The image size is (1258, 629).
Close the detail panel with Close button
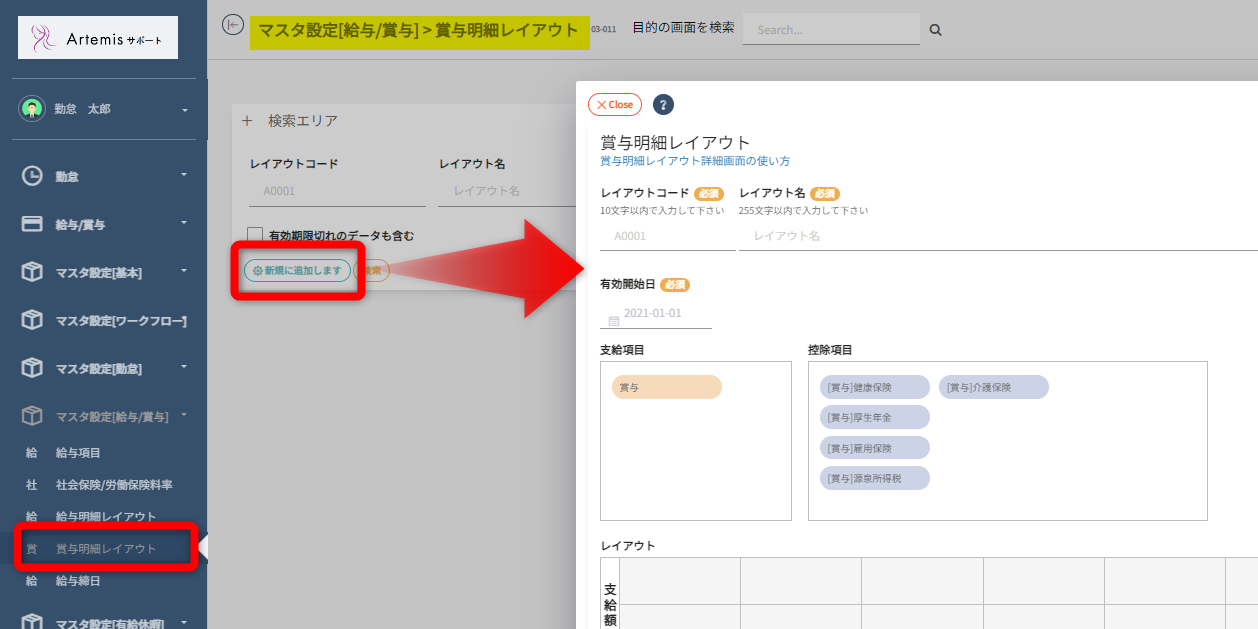pos(615,105)
